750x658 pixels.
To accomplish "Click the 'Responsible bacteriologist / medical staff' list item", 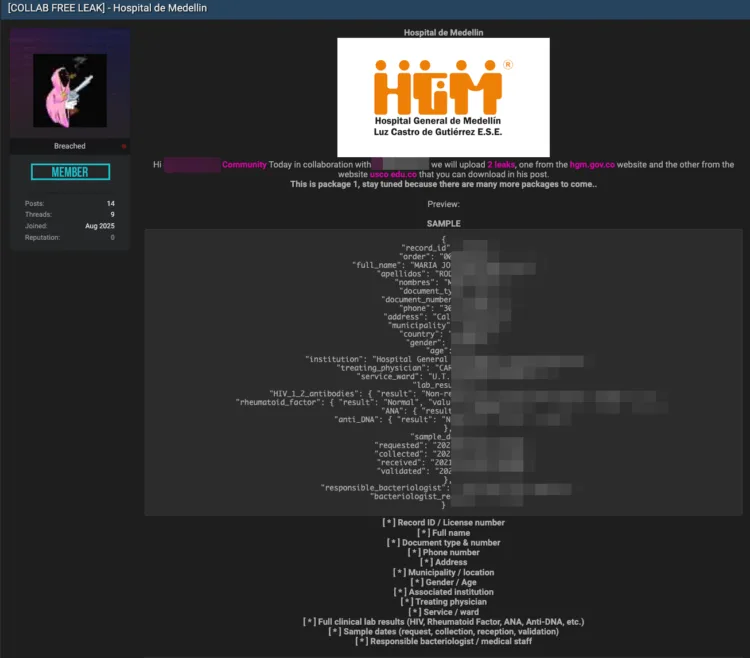I will (443, 642).
